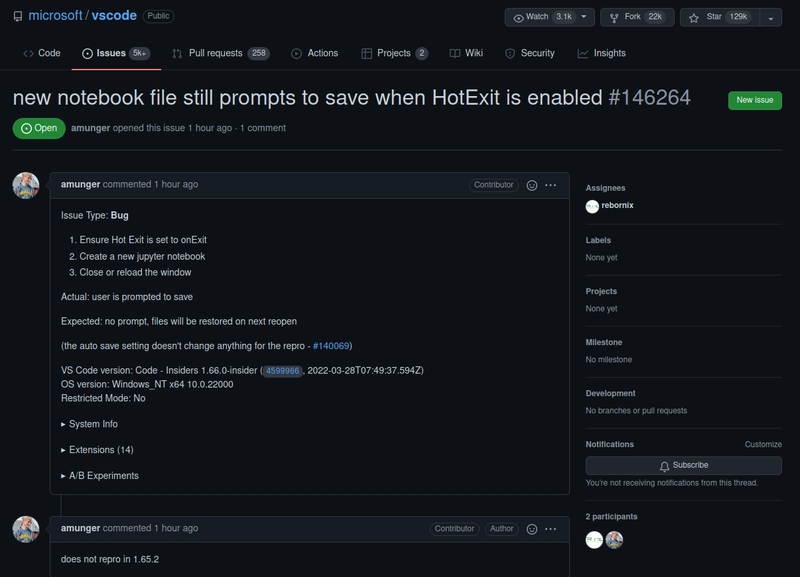
Task: Expand the Extensions (14) section
Action: pyautogui.click(x=97, y=450)
